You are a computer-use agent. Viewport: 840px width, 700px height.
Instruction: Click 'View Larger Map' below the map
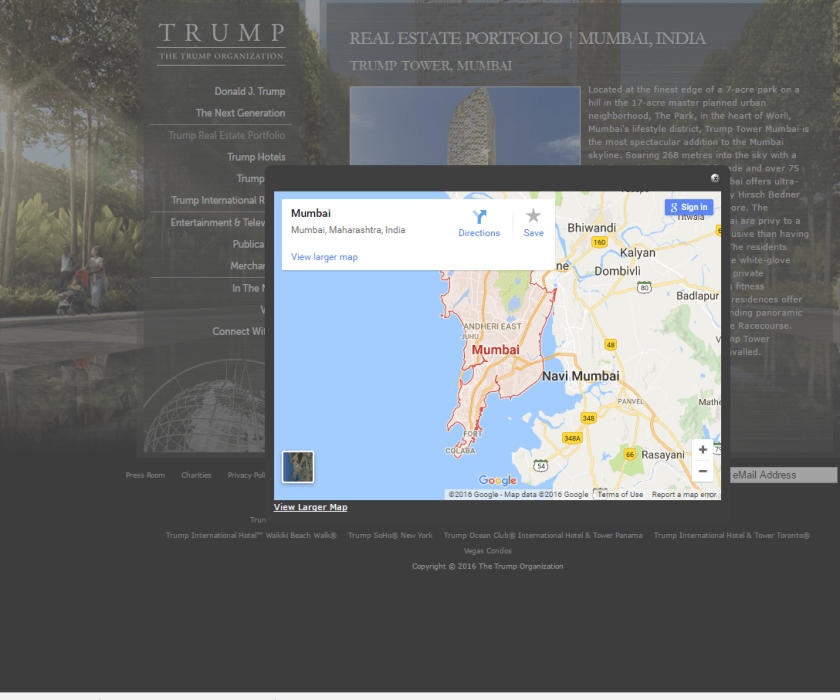coord(310,507)
